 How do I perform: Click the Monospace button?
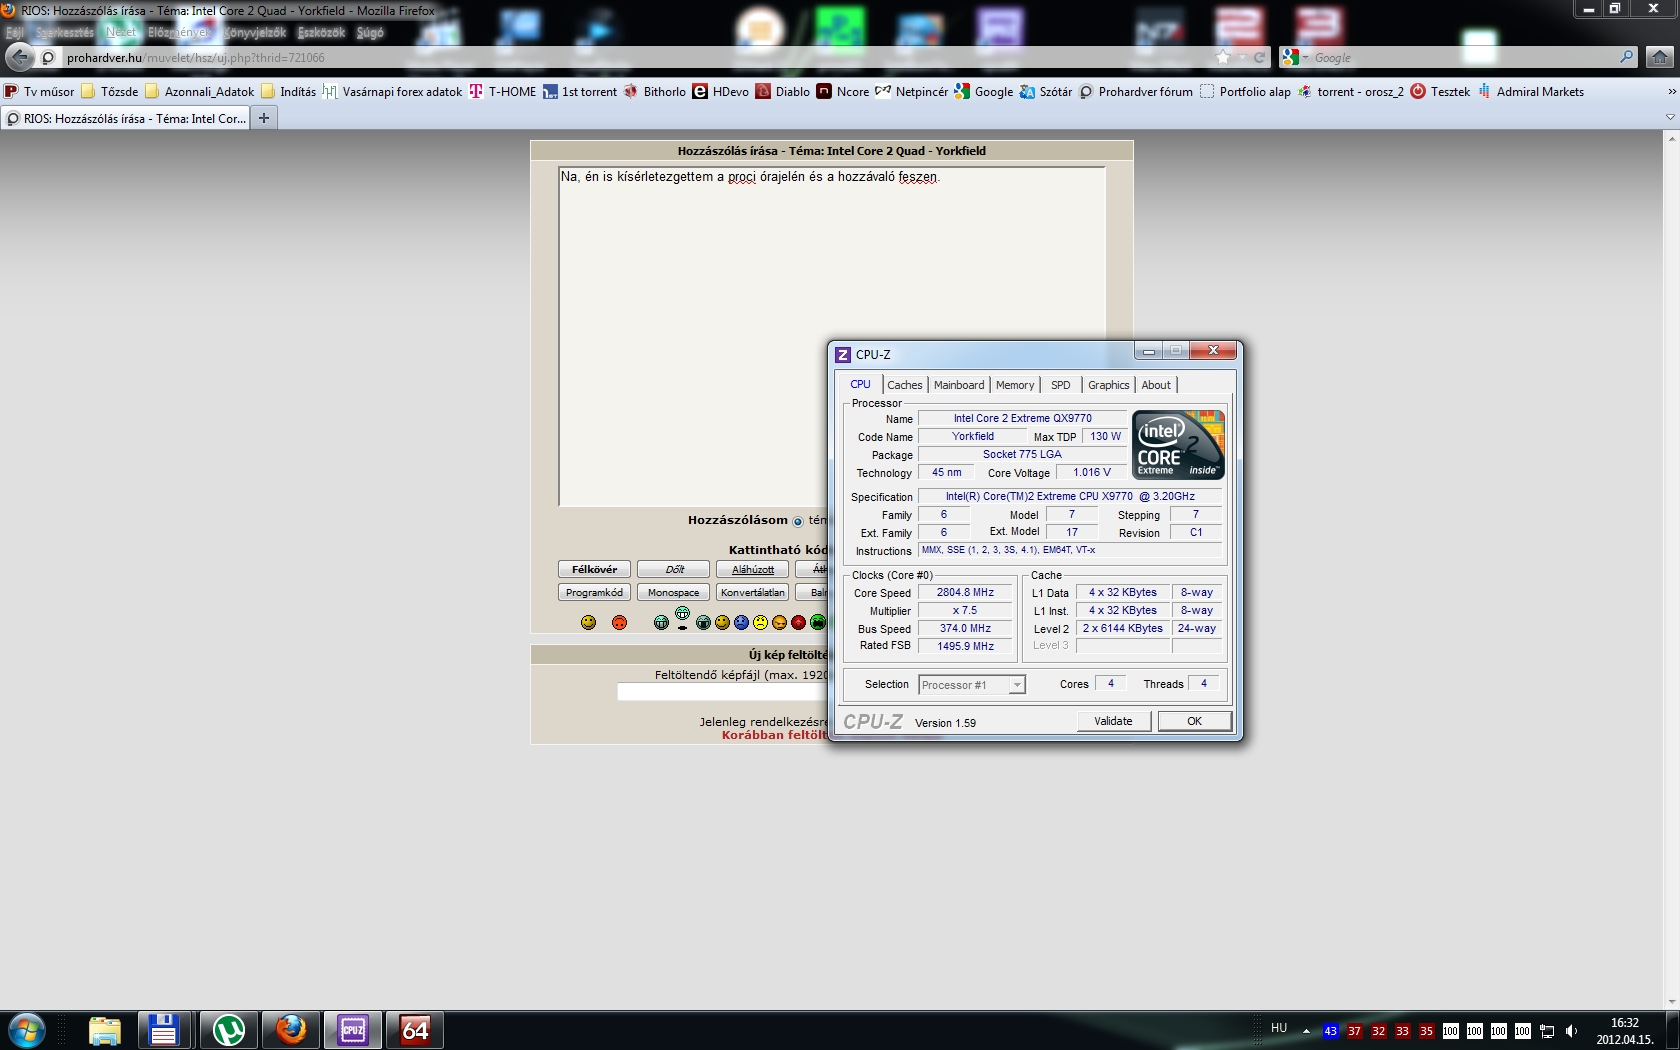(x=674, y=592)
